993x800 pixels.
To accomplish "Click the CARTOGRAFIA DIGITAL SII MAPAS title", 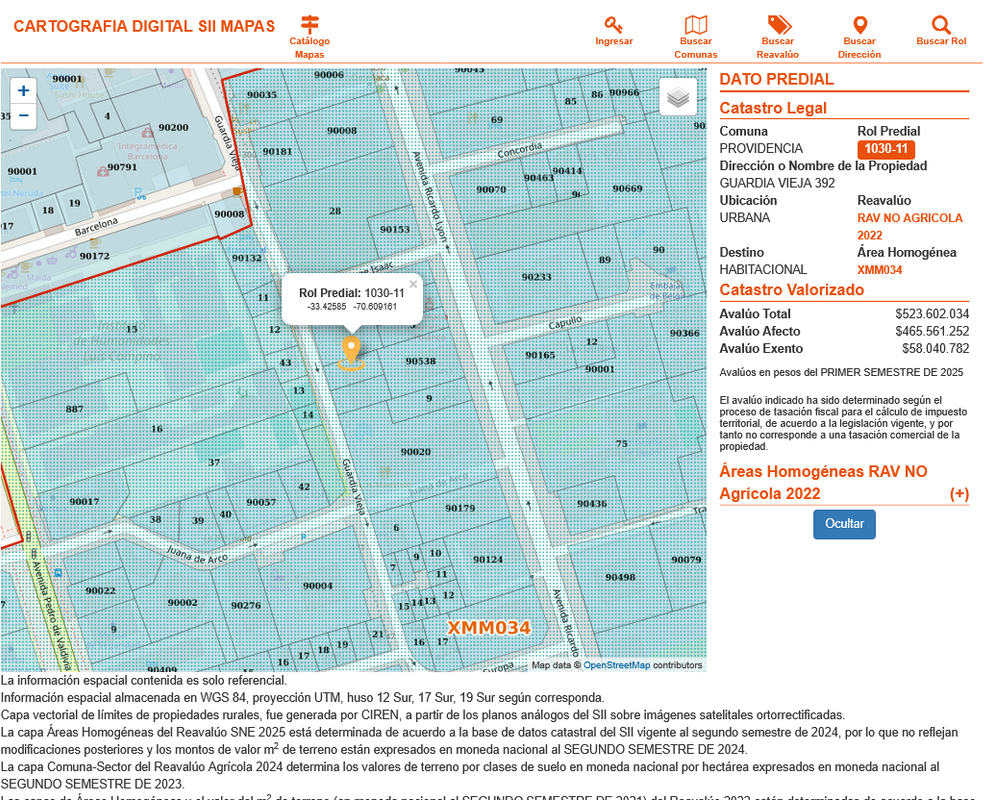I will click(x=144, y=26).
